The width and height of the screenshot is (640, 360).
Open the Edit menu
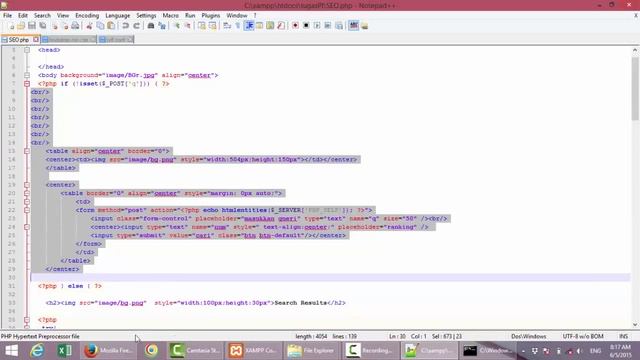23,16
